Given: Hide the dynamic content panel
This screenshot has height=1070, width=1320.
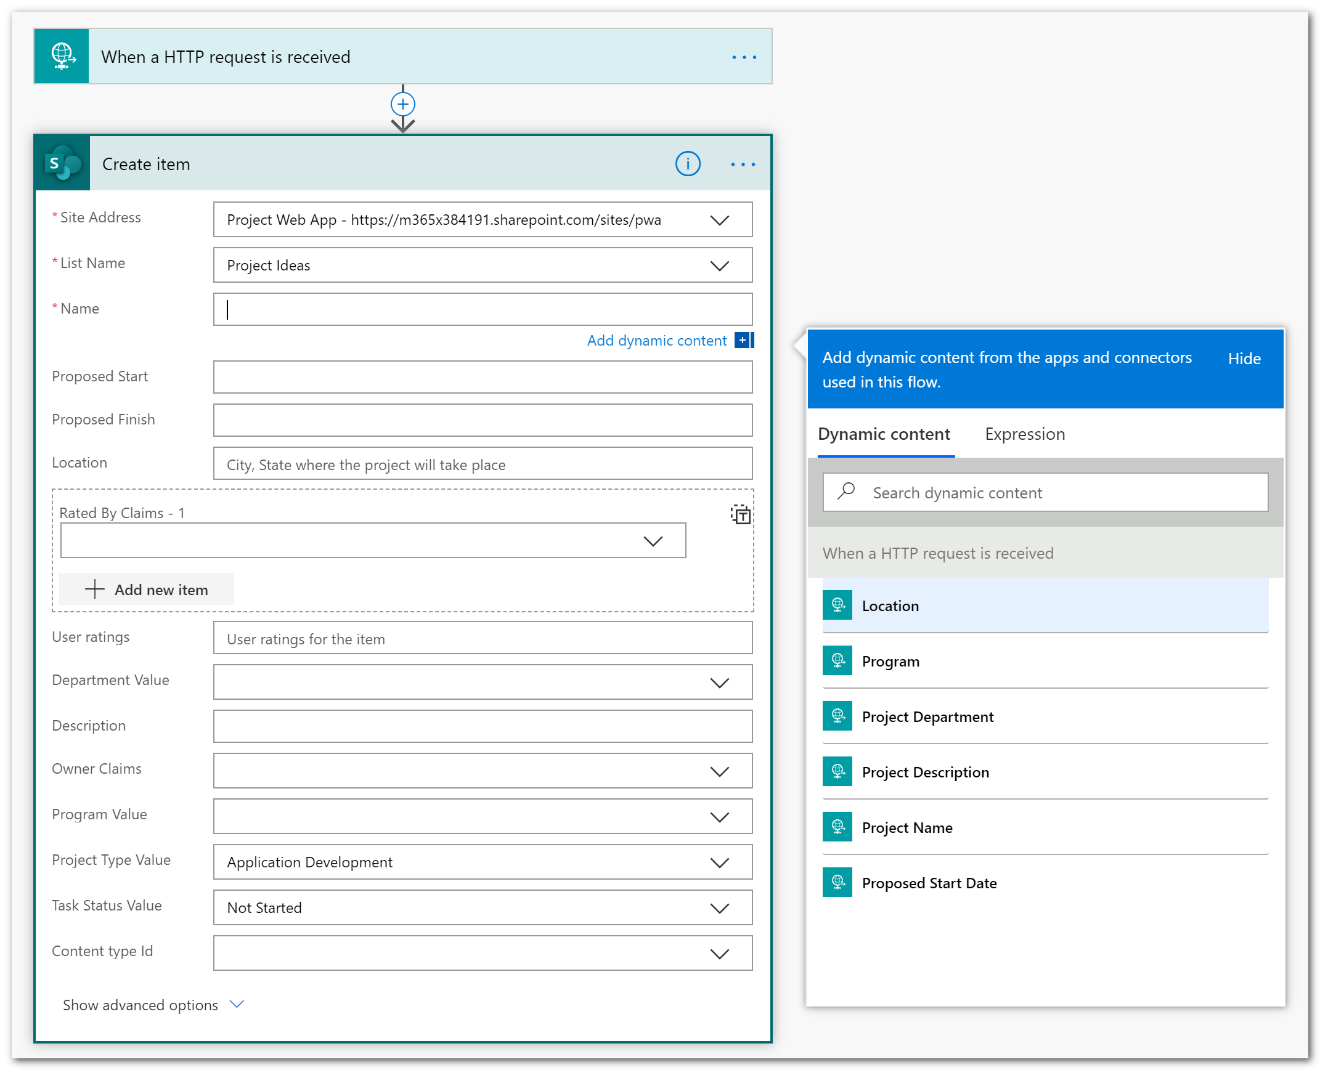Looking at the screenshot, I should 1244,358.
